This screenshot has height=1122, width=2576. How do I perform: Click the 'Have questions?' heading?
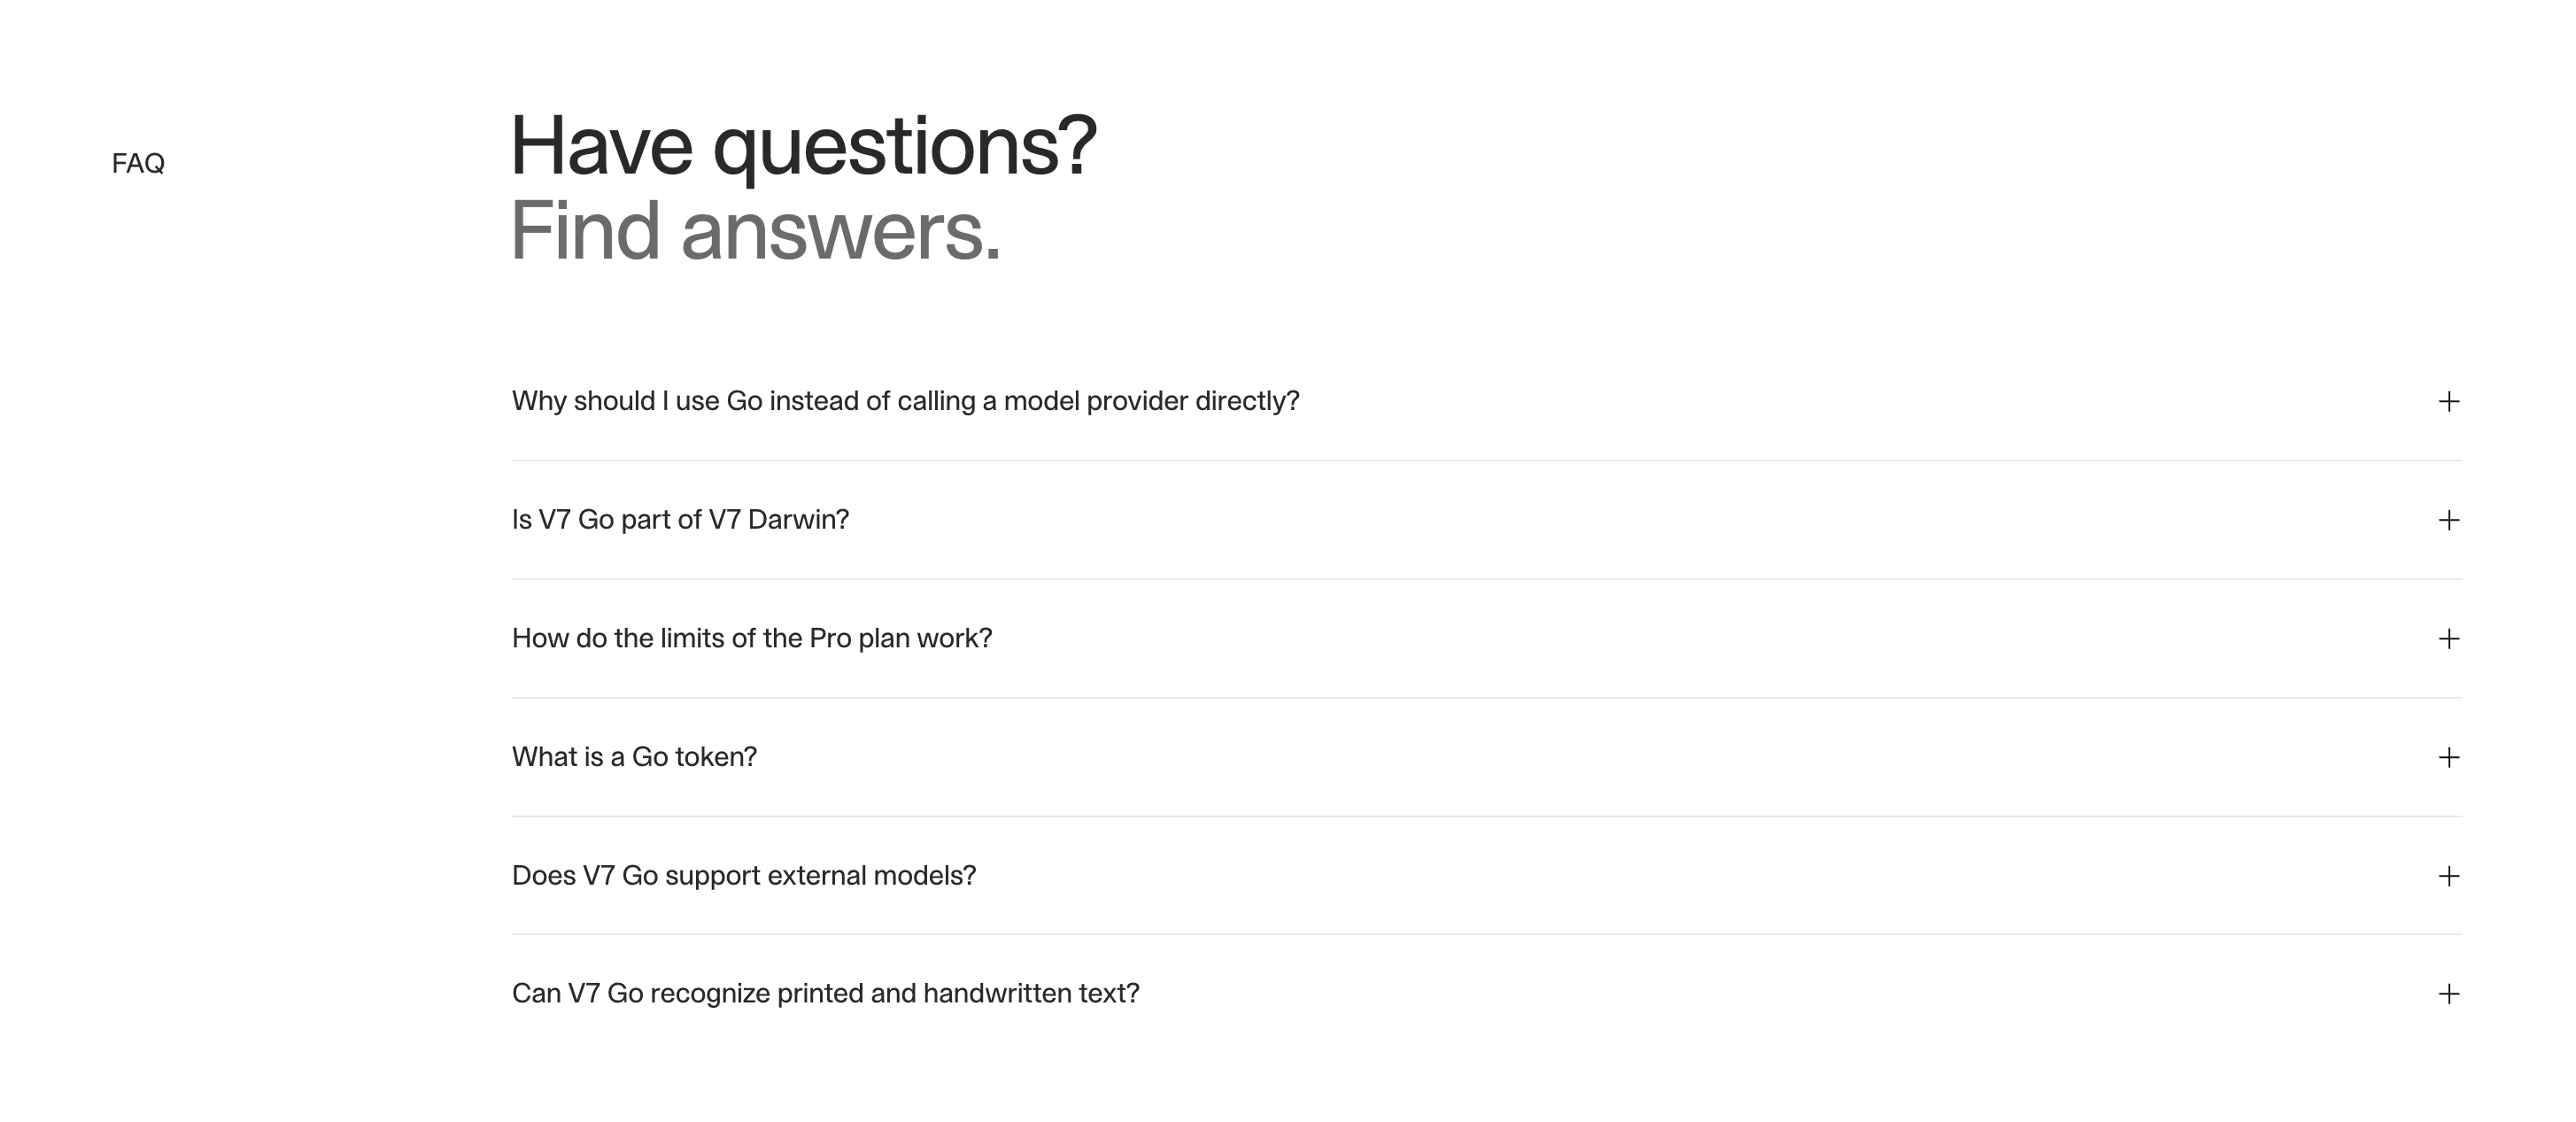[x=803, y=146]
